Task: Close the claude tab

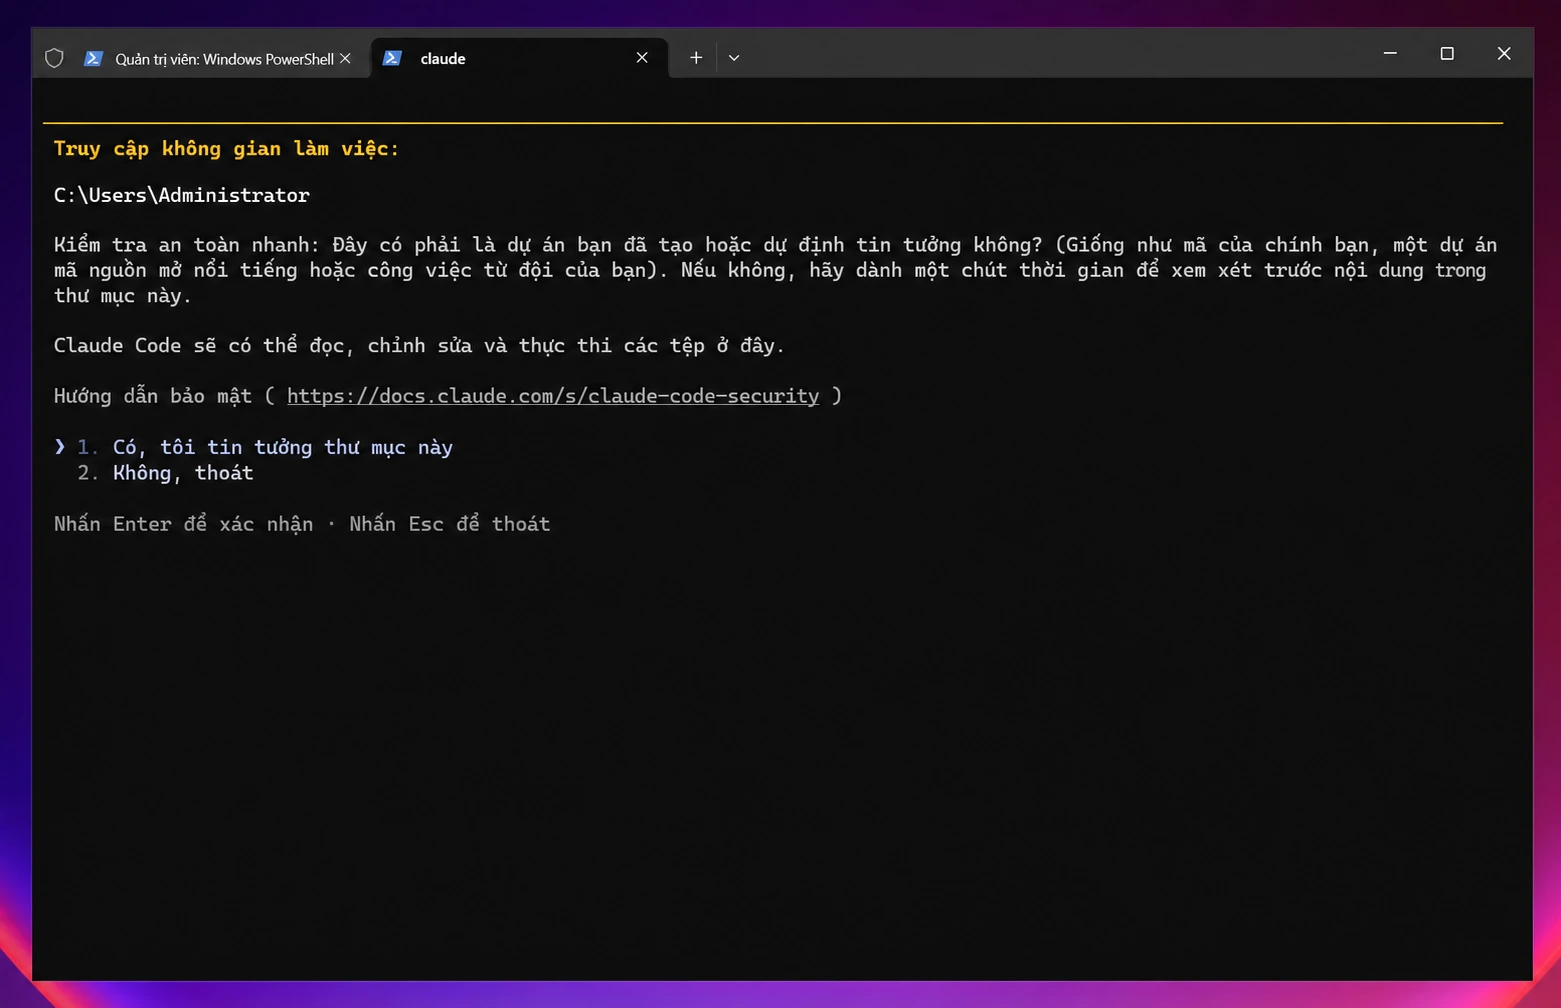Action: pyautogui.click(x=642, y=58)
